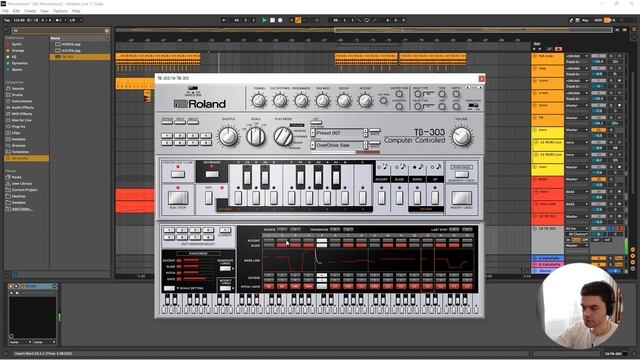
Task: Click the transport stop button
Action: (272, 20)
